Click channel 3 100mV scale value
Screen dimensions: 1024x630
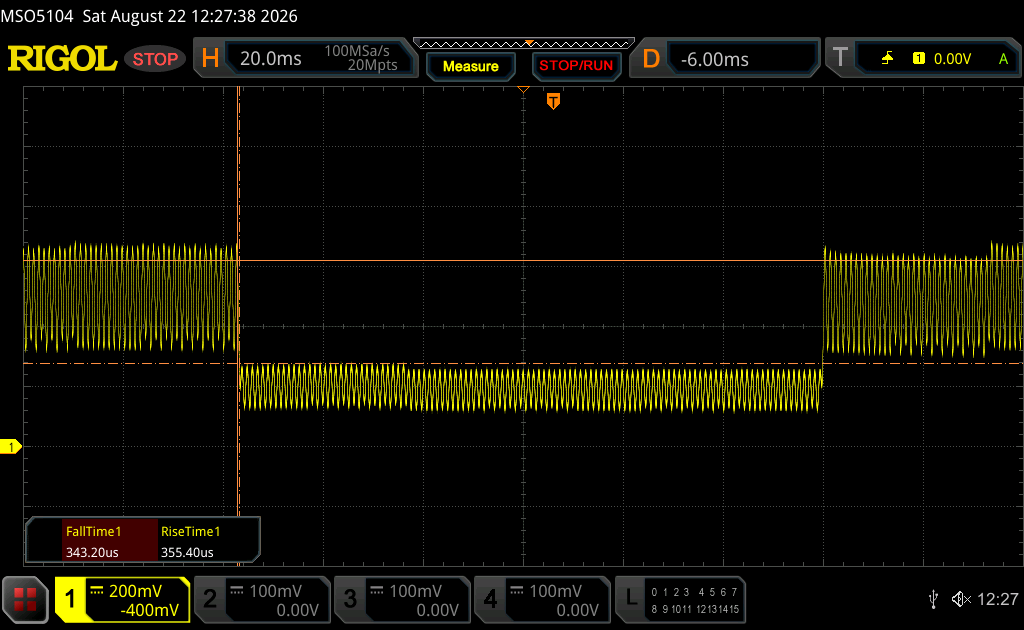pos(415,591)
